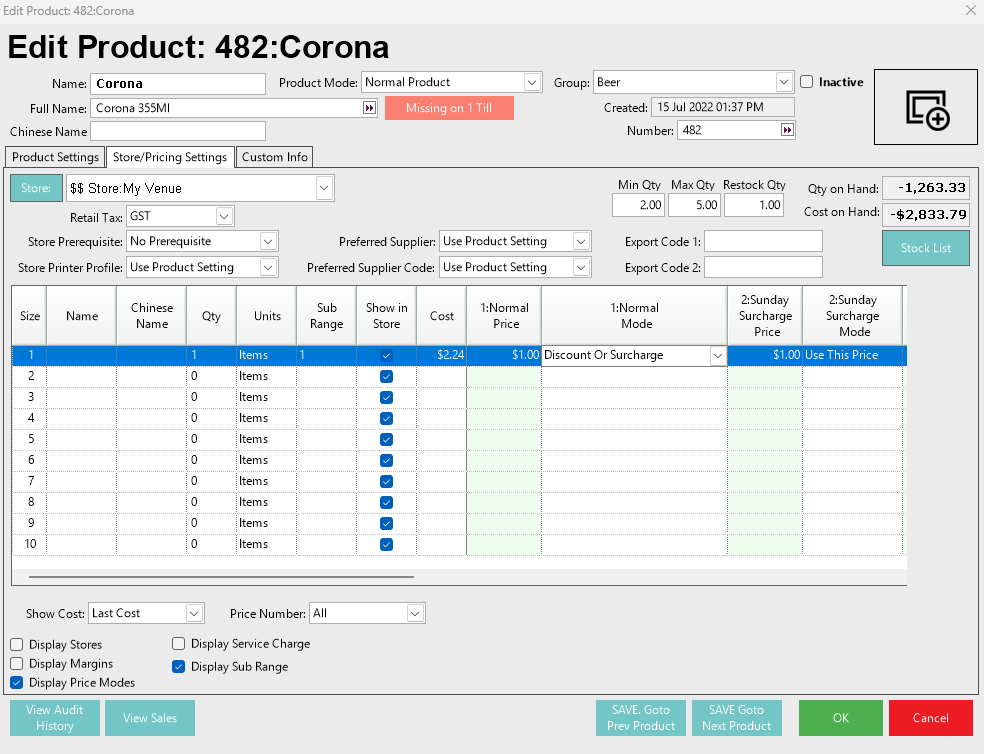Enable the Display Stores checkbox
984x754 pixels.
[x=17, y=645]
